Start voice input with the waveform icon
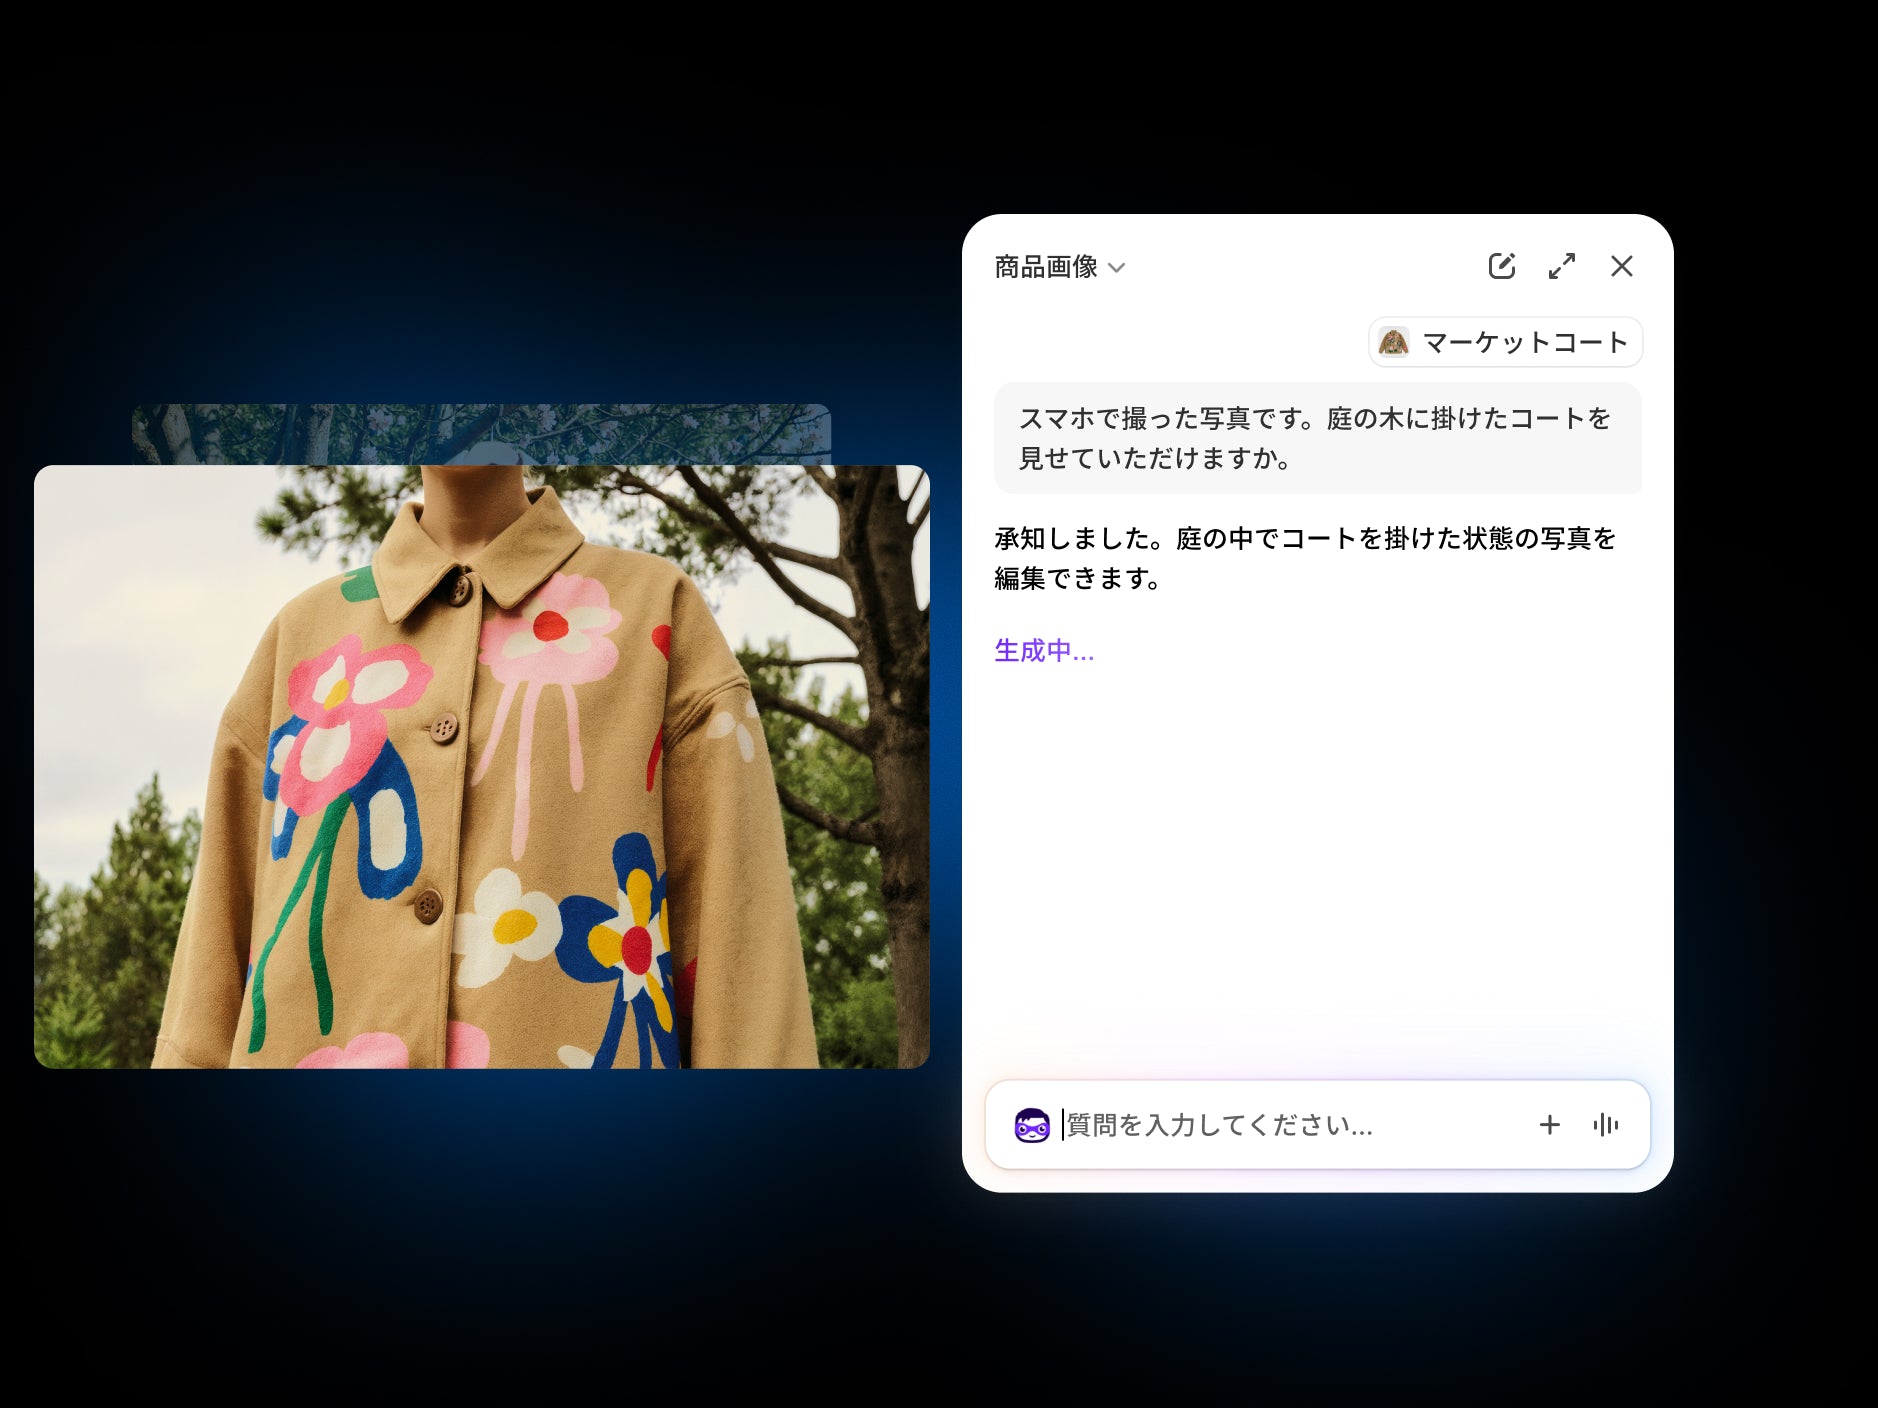This screenshot has width=1878, height=1408. [x=1606, y=1125]
